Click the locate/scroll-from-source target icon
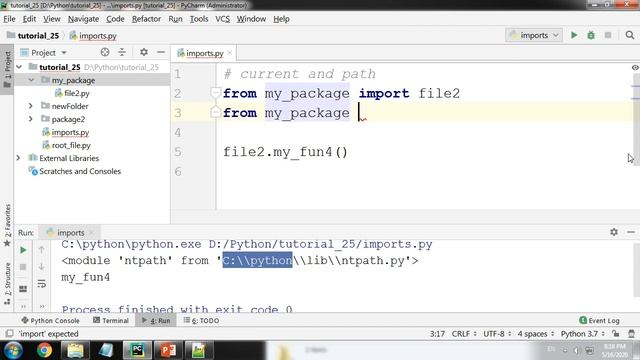This screenshot has height=360, width=640. [105, 52]
